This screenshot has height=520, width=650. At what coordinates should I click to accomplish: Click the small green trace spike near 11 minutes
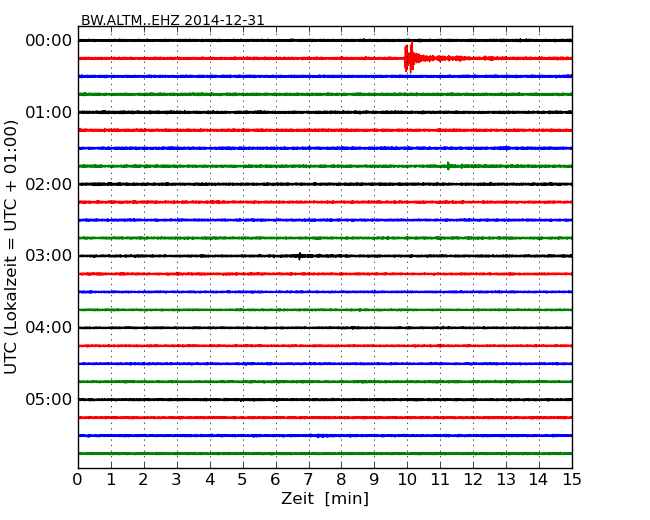[x=448, y=166]
